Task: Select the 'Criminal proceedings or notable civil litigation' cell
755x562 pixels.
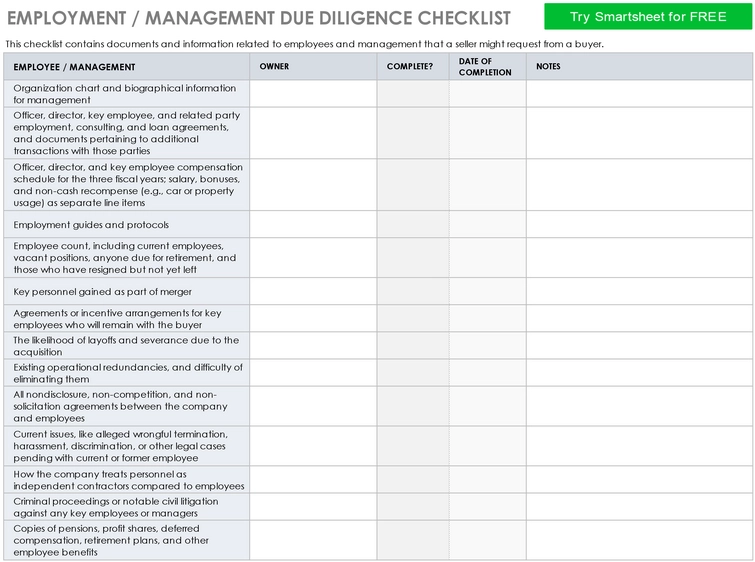Action: click(127, 507)
